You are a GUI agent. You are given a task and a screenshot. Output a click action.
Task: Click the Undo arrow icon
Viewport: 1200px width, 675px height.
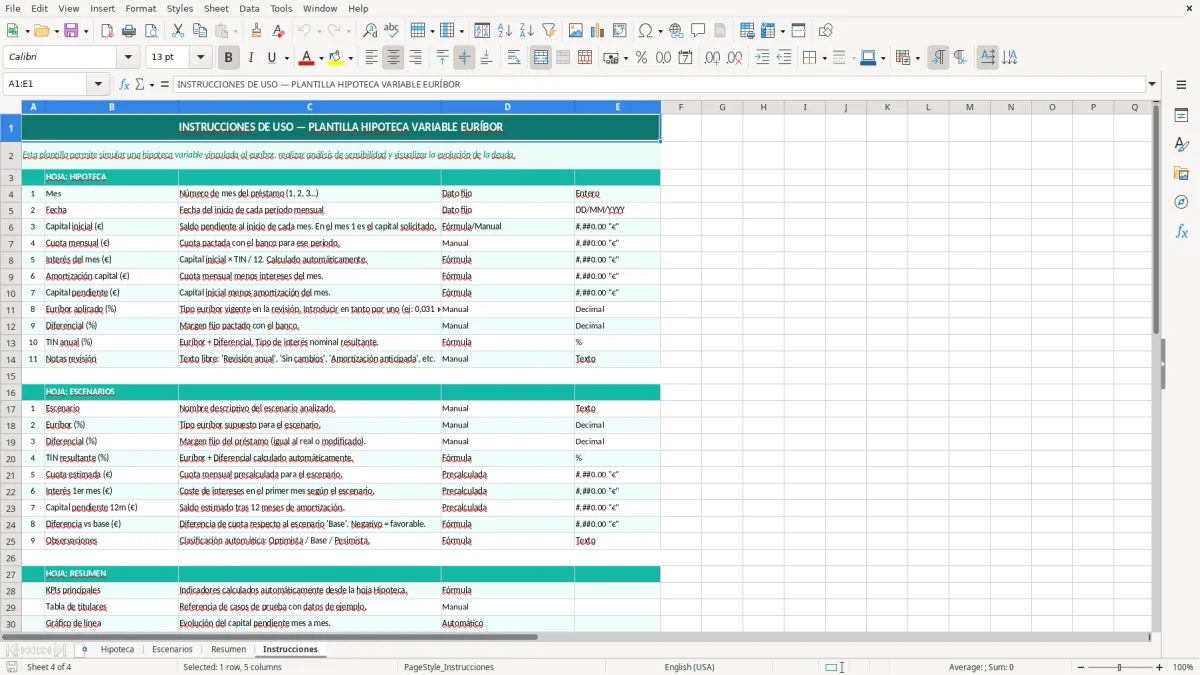click(x=304, y=31)
